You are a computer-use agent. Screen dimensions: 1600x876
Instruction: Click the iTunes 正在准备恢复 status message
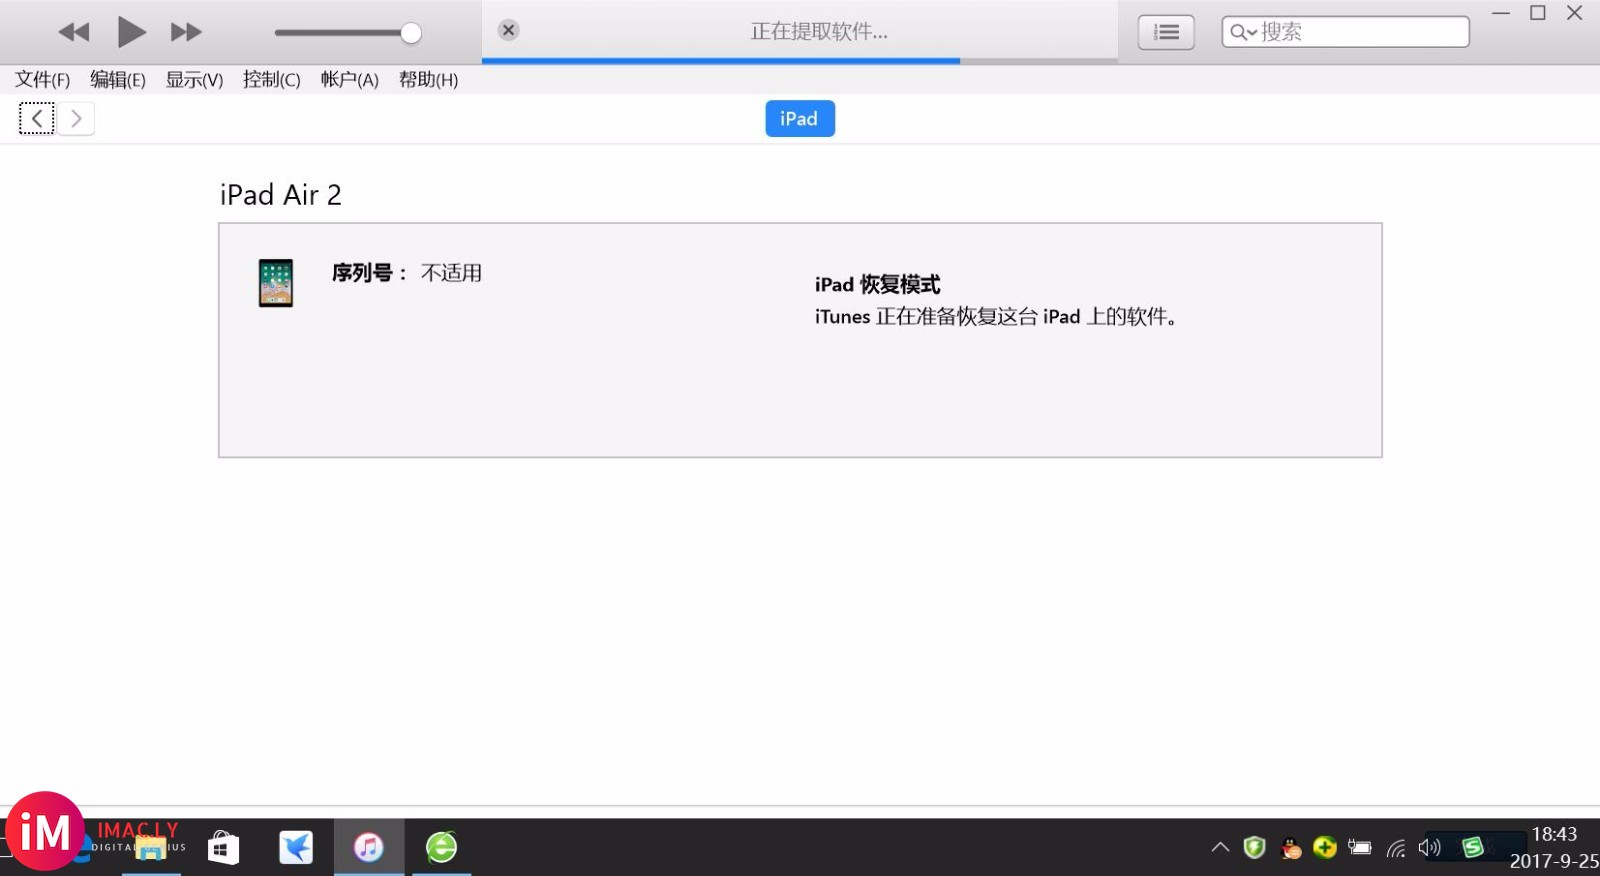[x=997, y=317]
